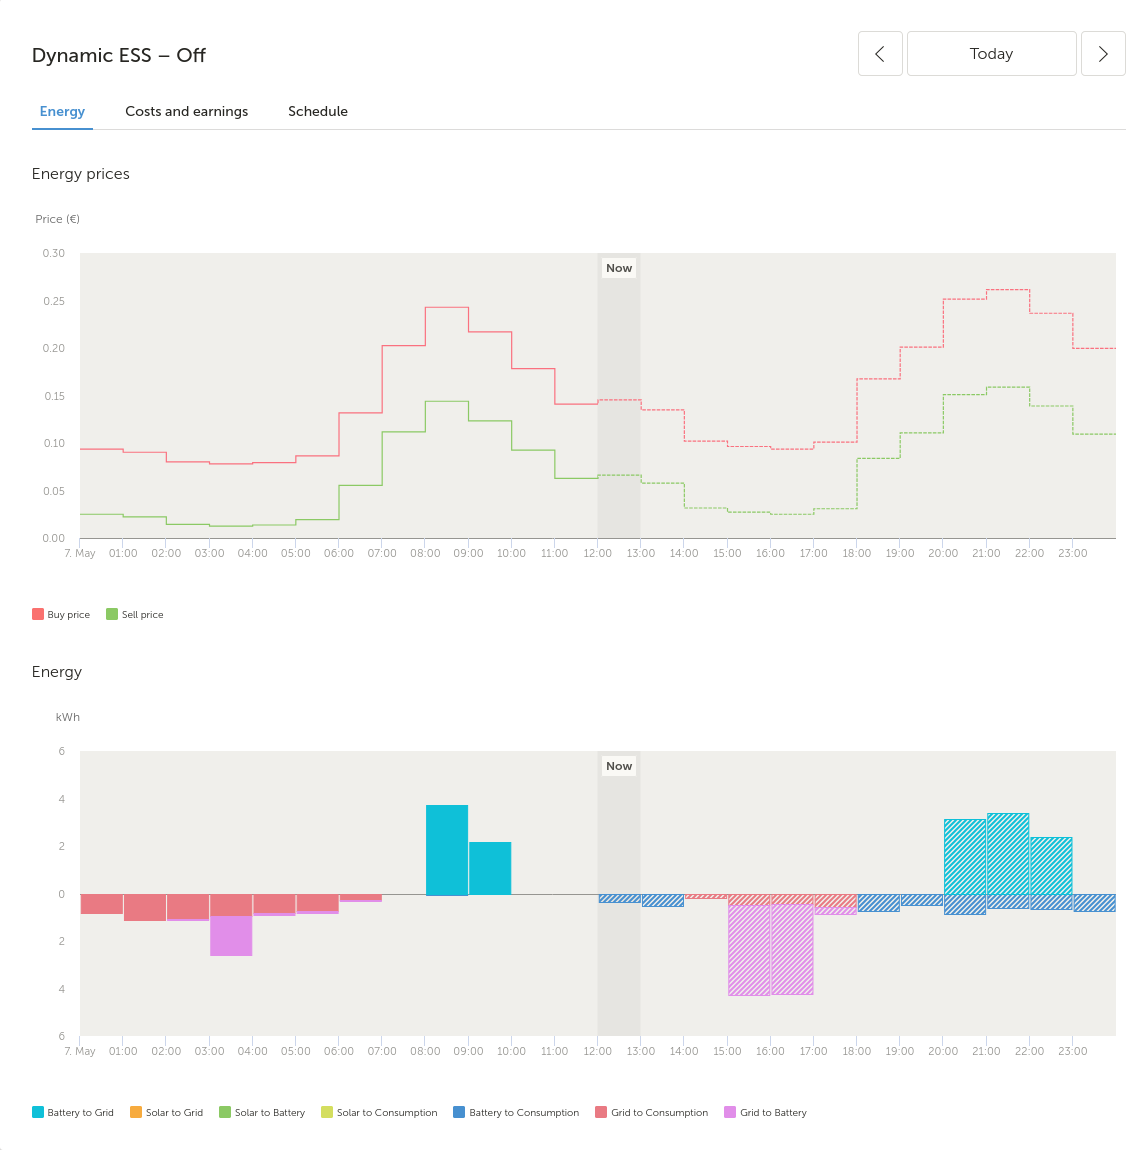Toggle Grid to Consumption legend entry

click(652, 1113)
